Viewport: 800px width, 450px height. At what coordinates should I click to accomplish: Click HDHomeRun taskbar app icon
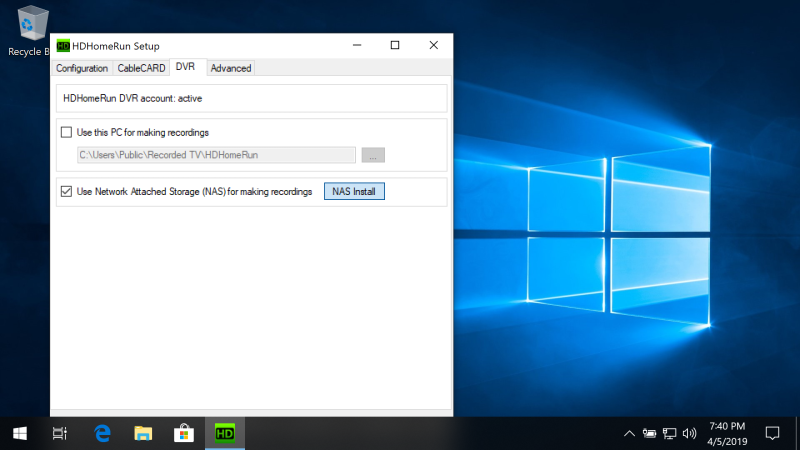pyautogui.click(x=225, y=434)
